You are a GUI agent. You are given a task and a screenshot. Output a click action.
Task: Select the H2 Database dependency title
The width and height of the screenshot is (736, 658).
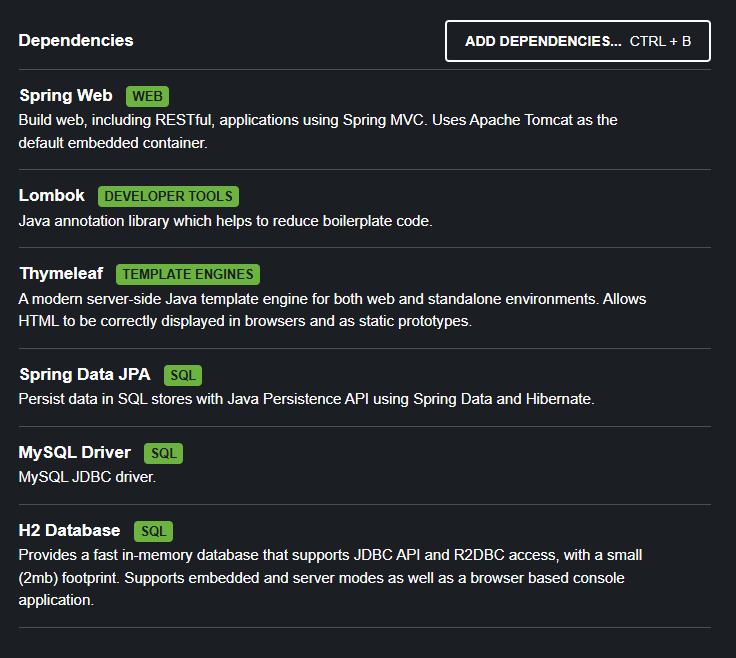tap(69, 530)
